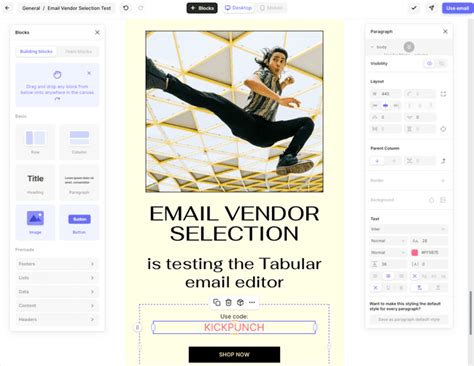Viewport: 474px width, 366px height.
Task: Click the padding link icon in Layout
Action: click(x=443, y=129)
